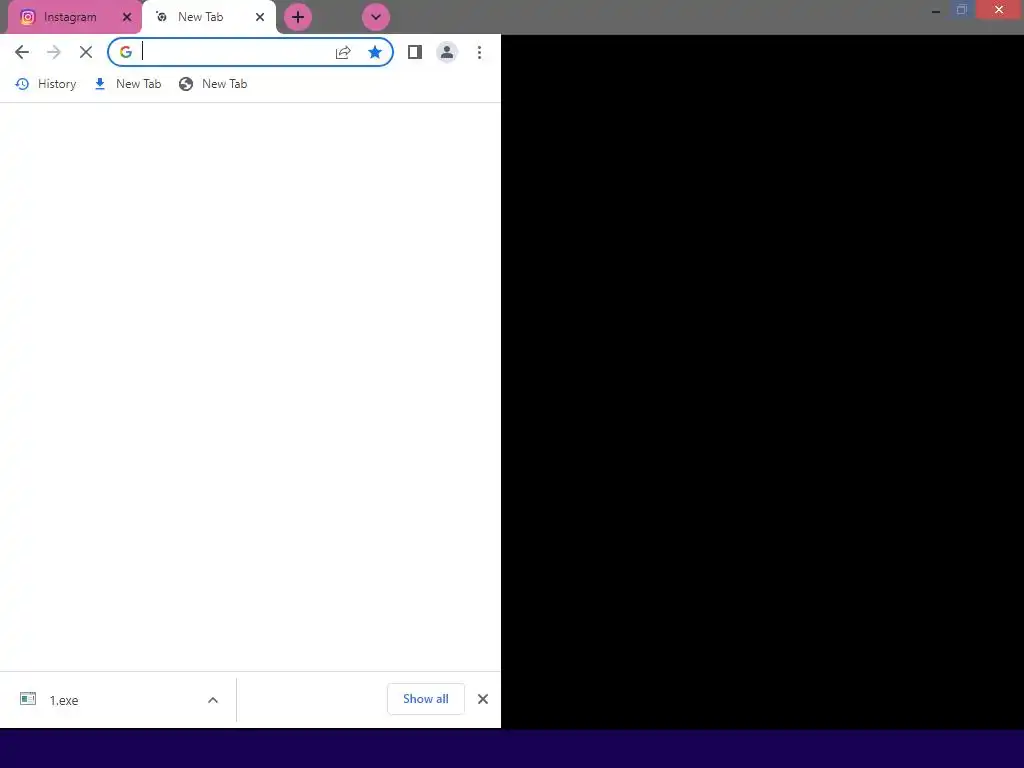Image resolution: width=1024 pixels, height=768 pixels.
Task: Open the History bookmark
Action: tap(46, 84)
